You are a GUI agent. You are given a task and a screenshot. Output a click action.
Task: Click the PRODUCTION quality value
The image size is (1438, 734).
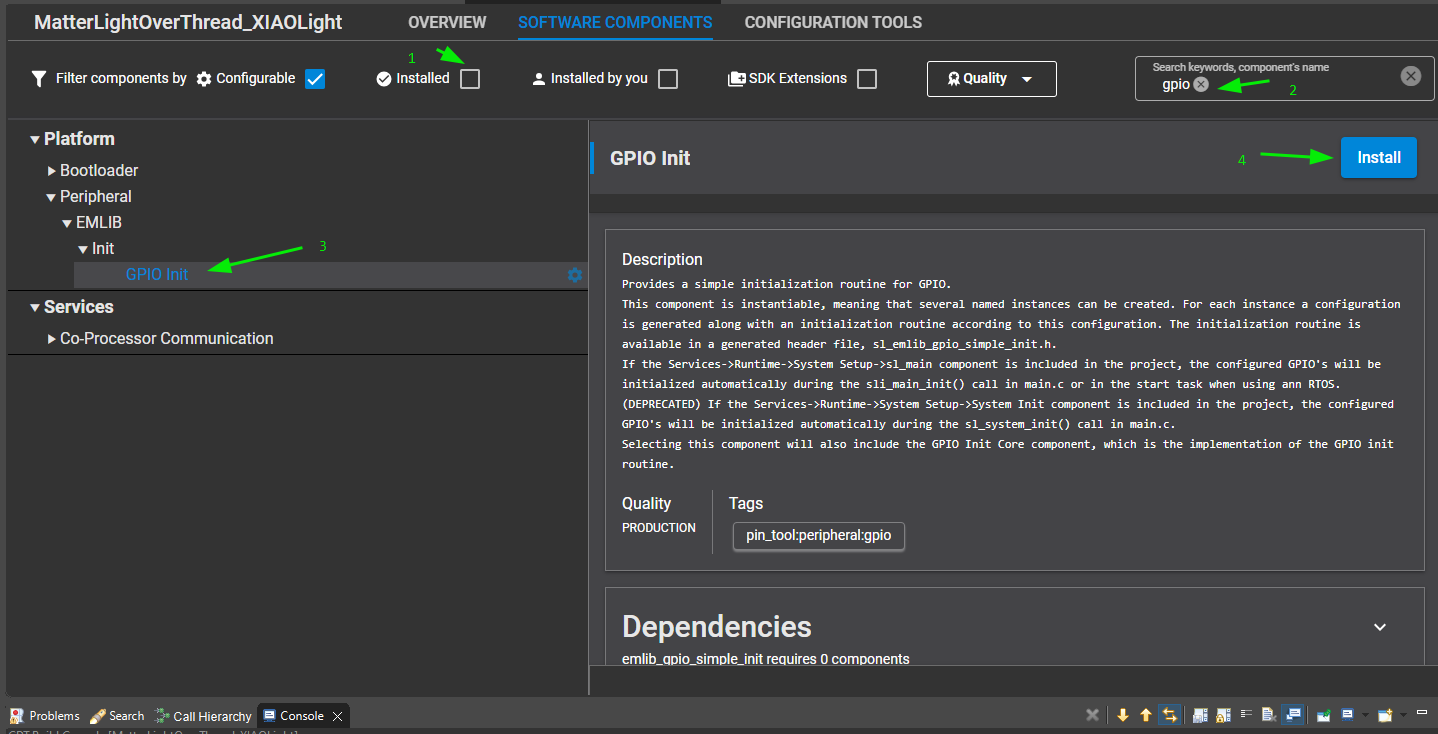click(659, 528)
